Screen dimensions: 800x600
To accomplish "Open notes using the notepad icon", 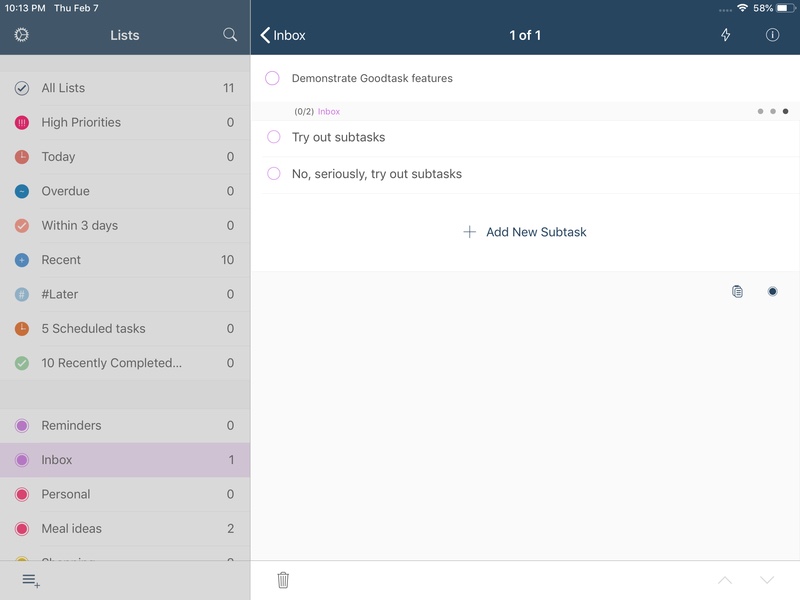I will coord(737,291).
